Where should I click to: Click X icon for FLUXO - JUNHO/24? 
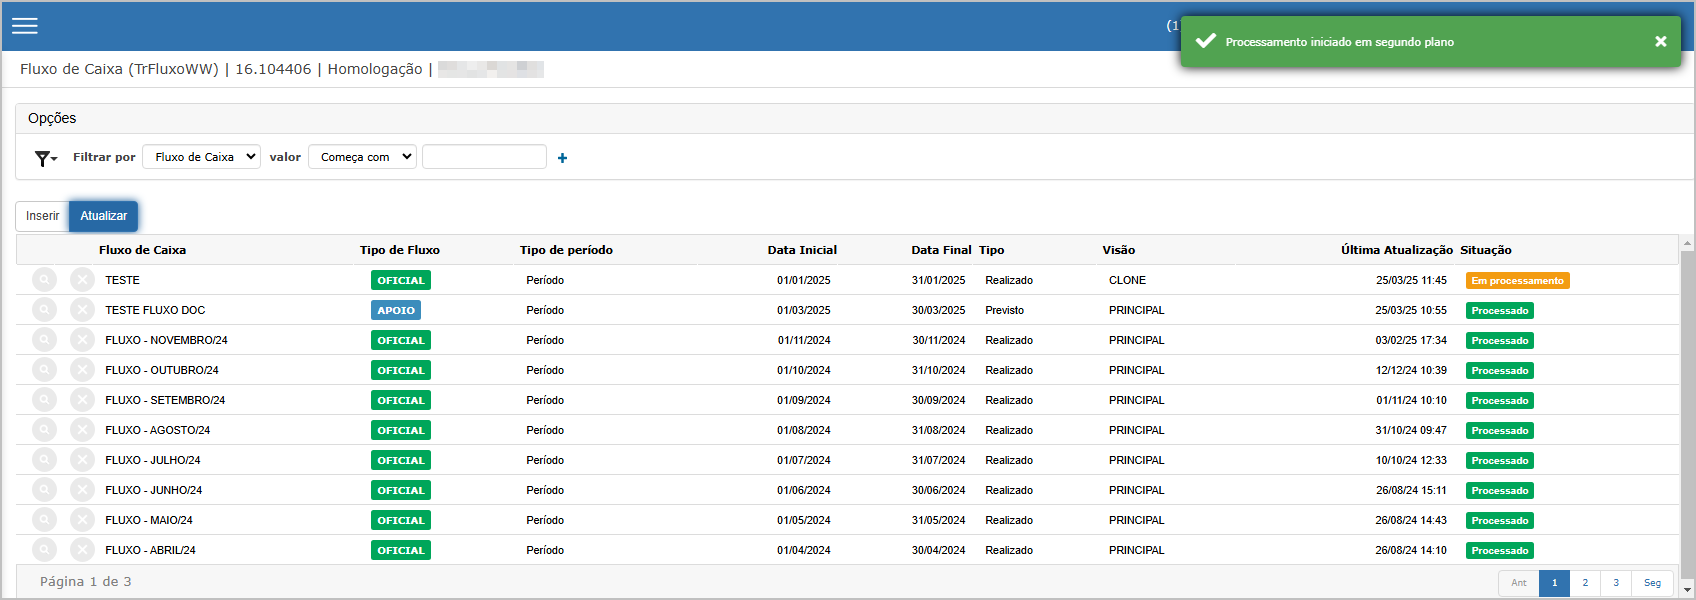pos(83,490)
